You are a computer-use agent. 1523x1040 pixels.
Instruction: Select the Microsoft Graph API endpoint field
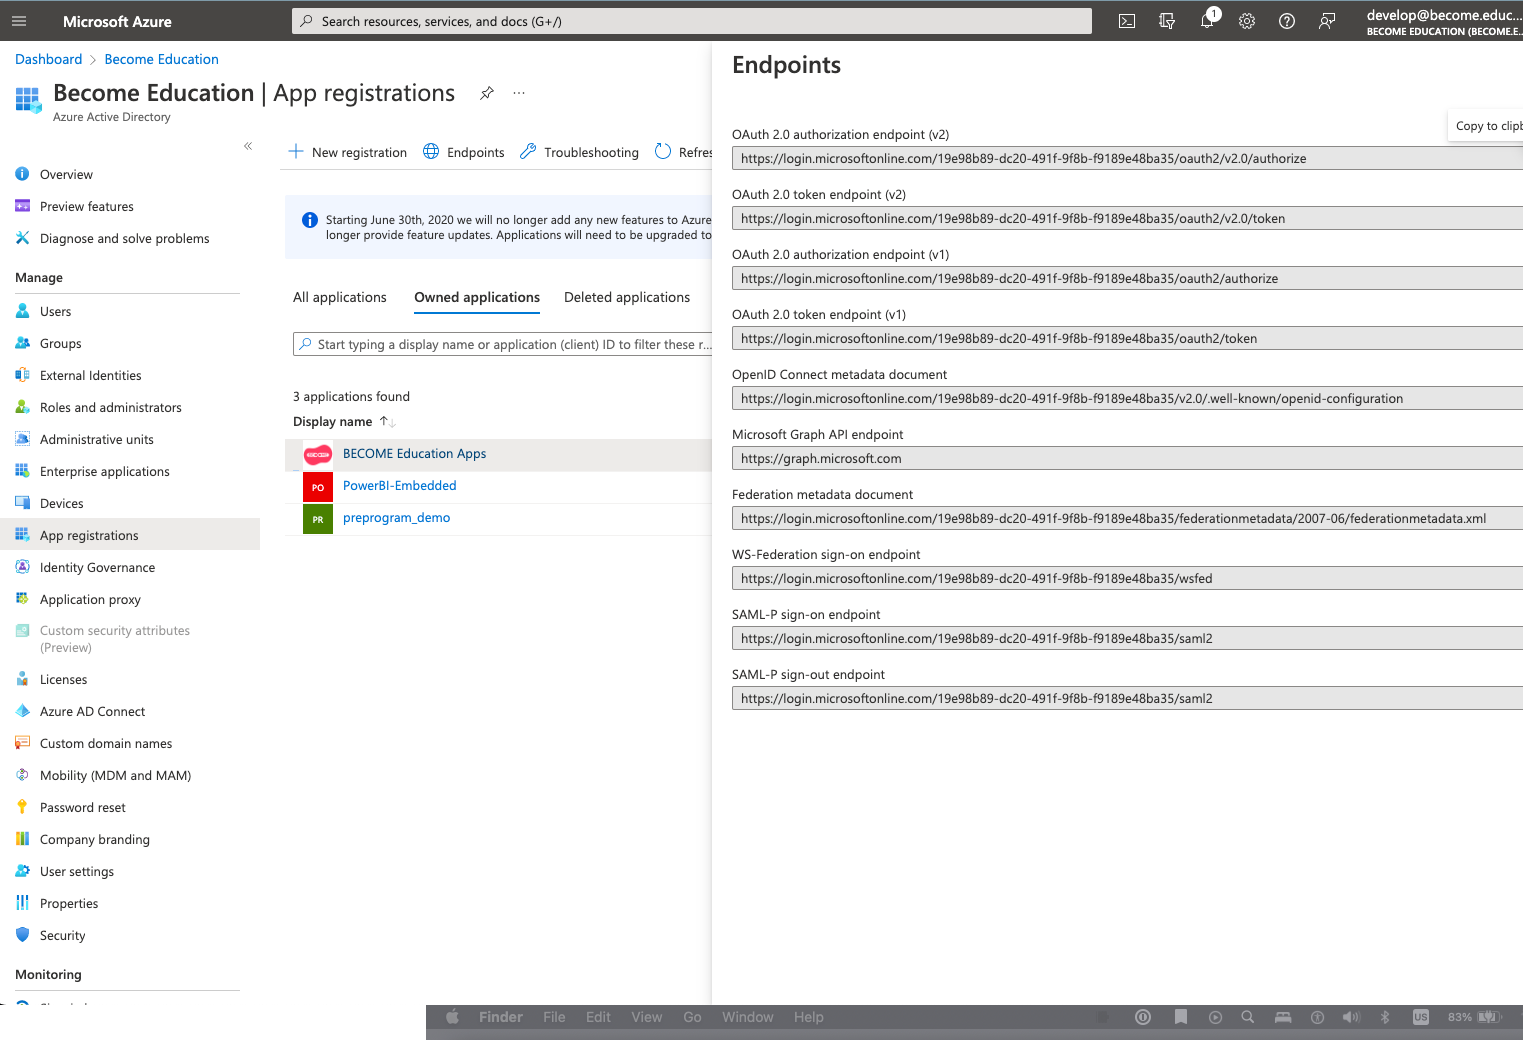tap(1127, 458)
